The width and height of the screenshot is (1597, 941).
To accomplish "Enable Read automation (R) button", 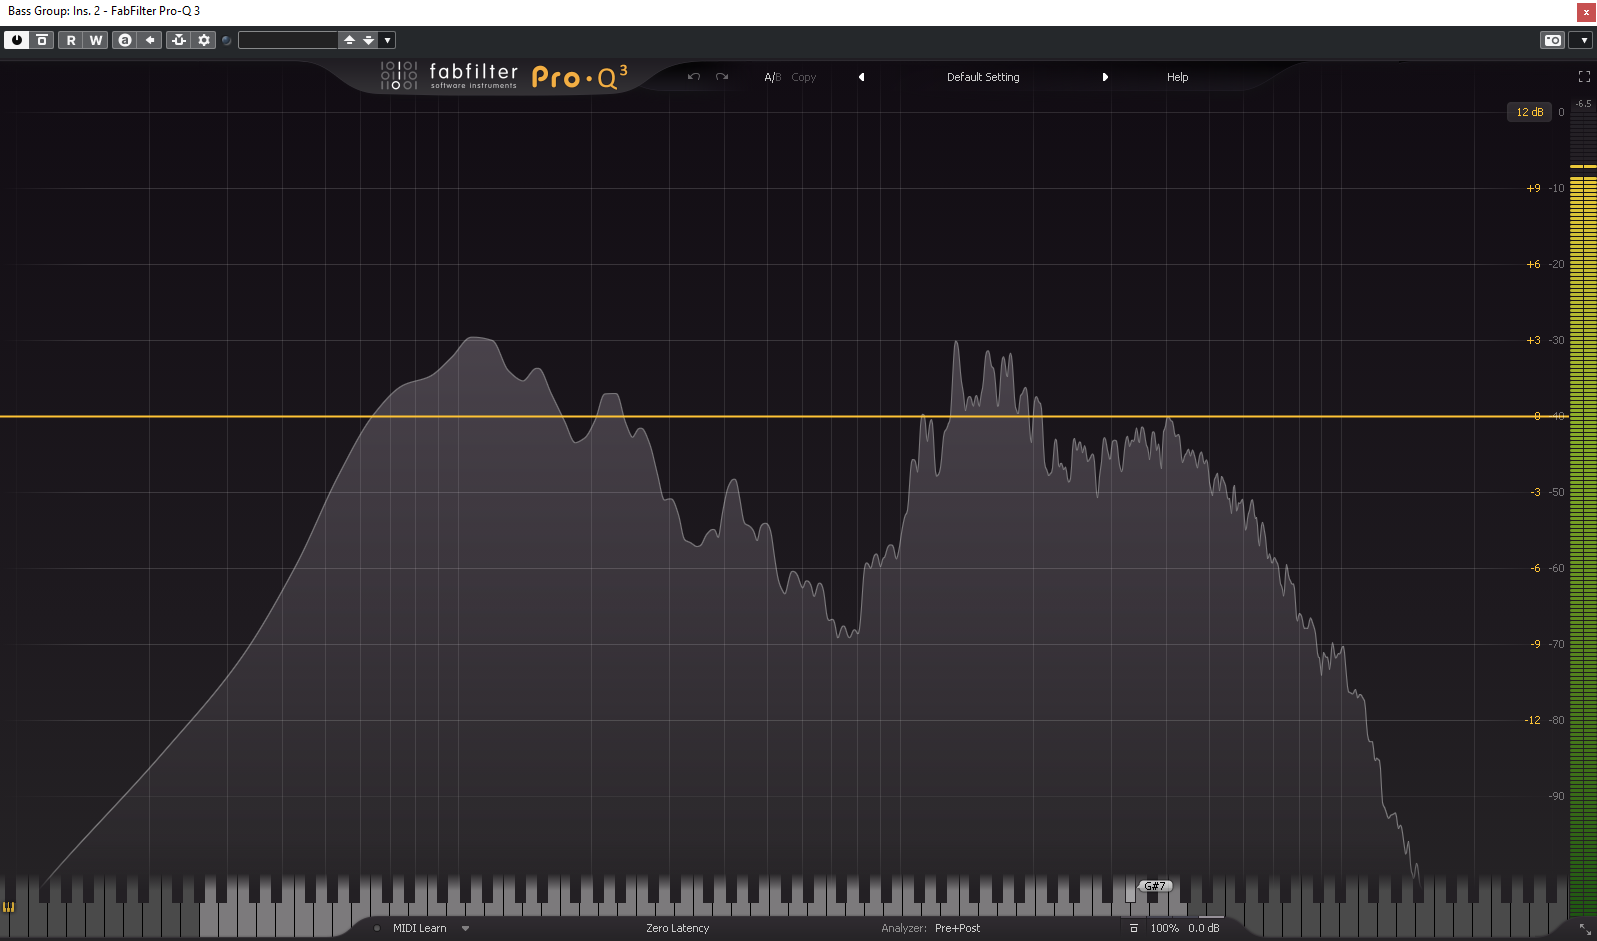I will pos(71,40).
